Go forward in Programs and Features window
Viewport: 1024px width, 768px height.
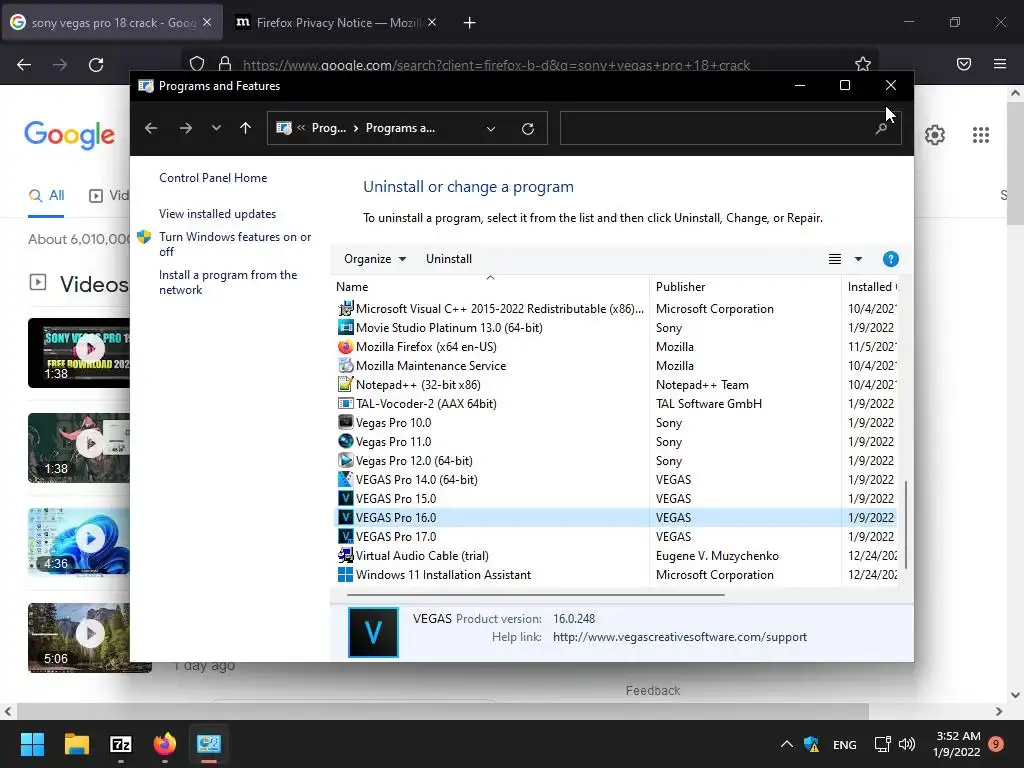(x=185, y=128)
